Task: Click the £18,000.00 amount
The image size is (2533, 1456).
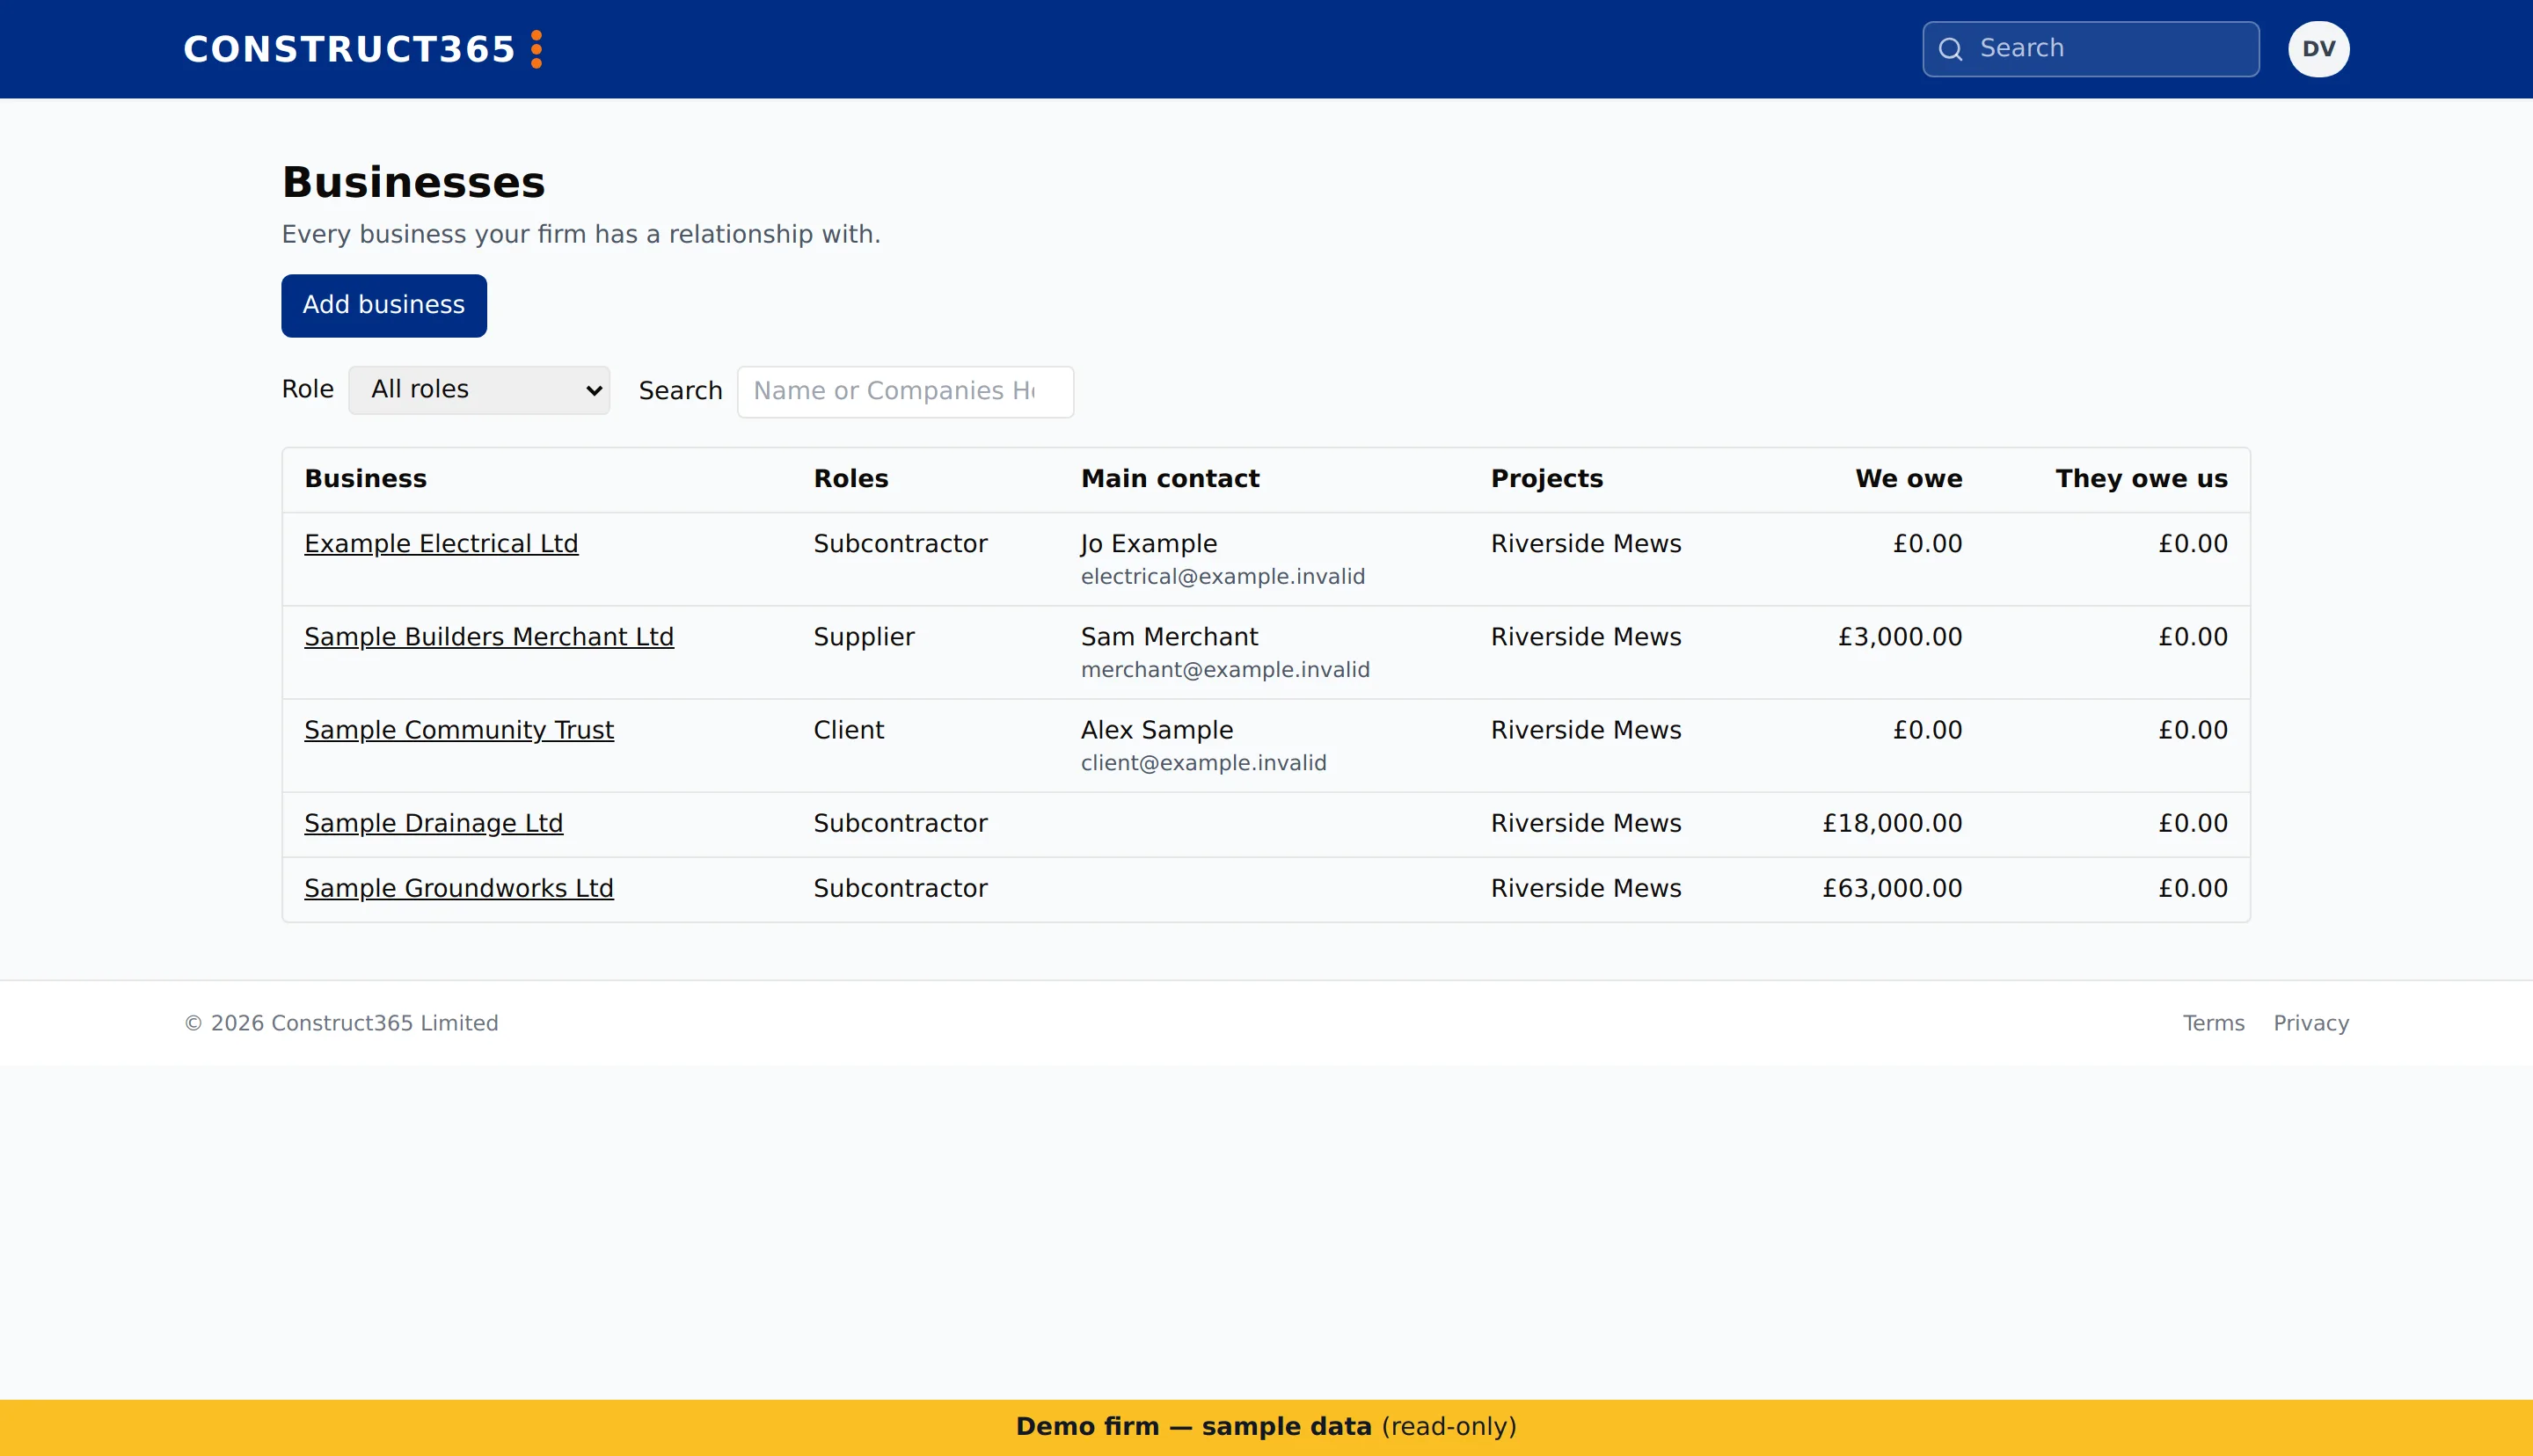Action: click(1892, 823)
